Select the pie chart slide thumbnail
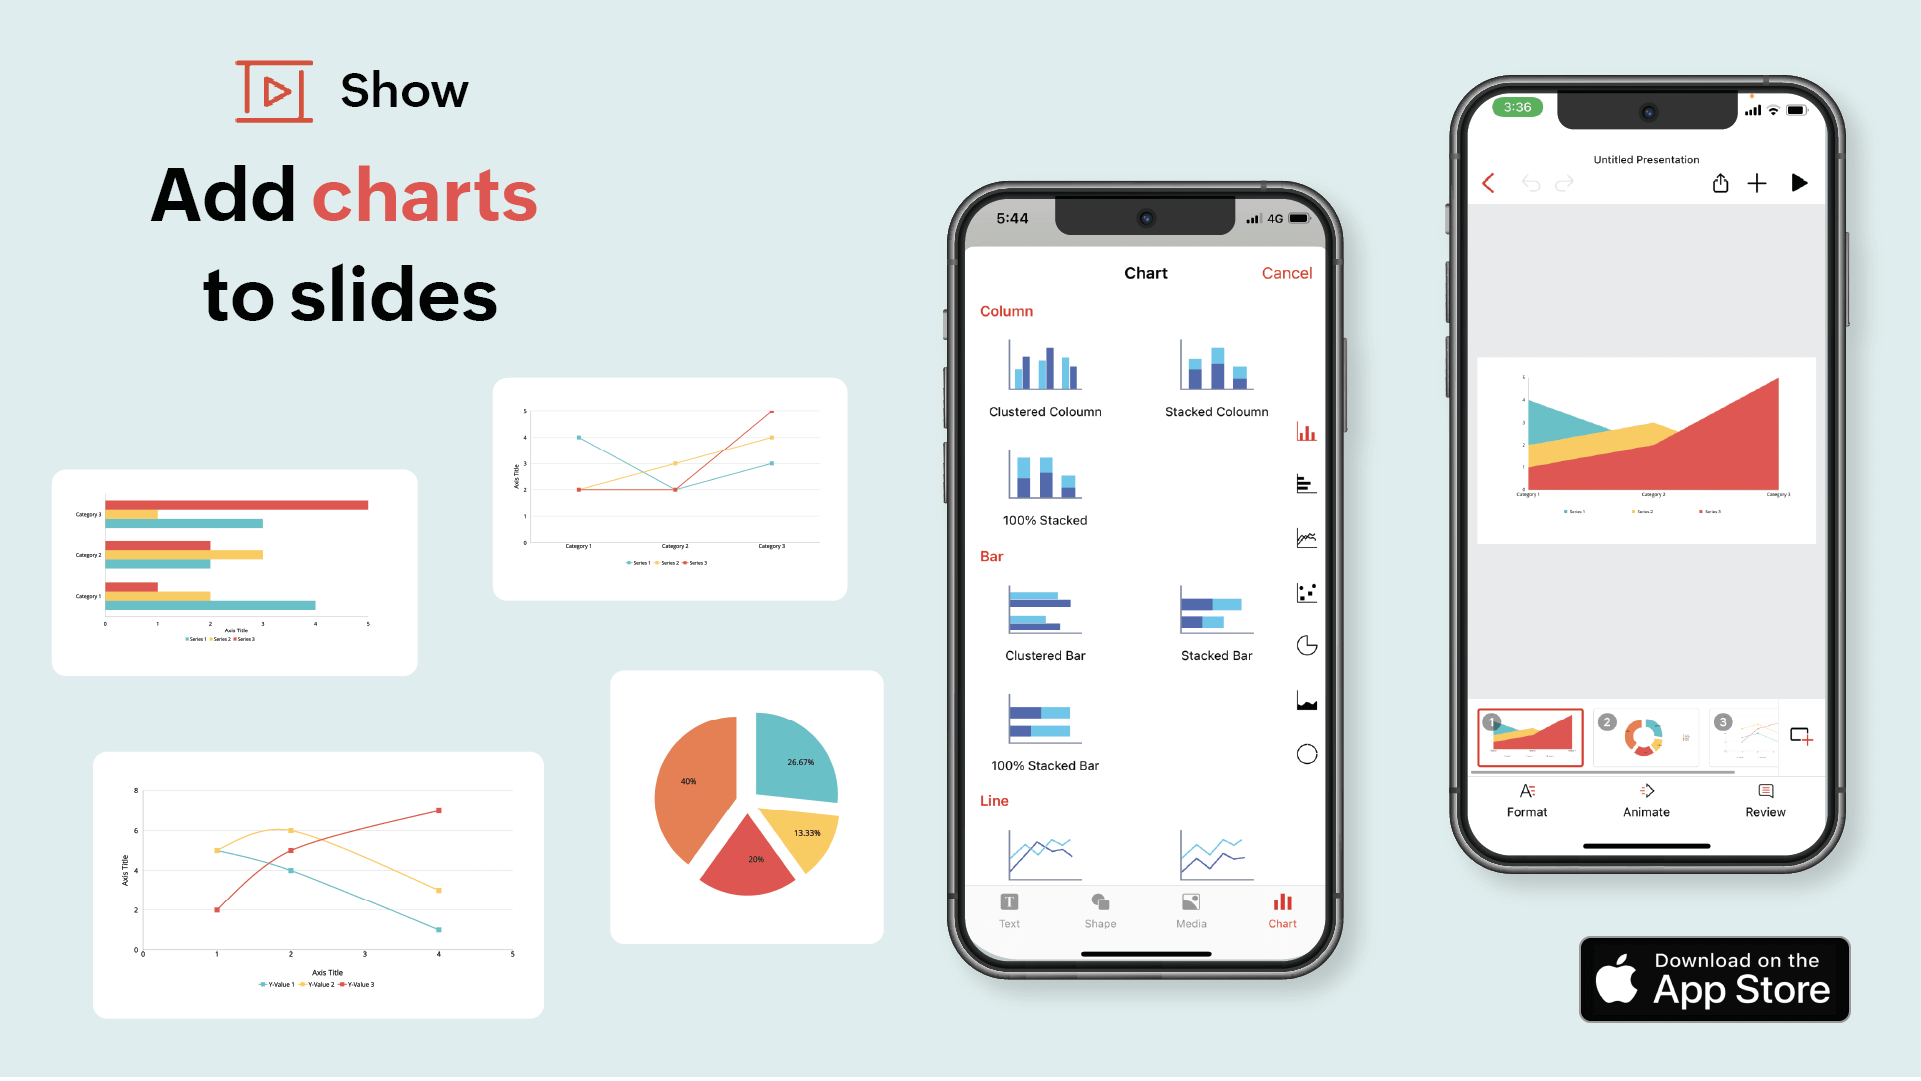The width and height of the screenshot is (1921, 1081). (x=1643, y=735)
